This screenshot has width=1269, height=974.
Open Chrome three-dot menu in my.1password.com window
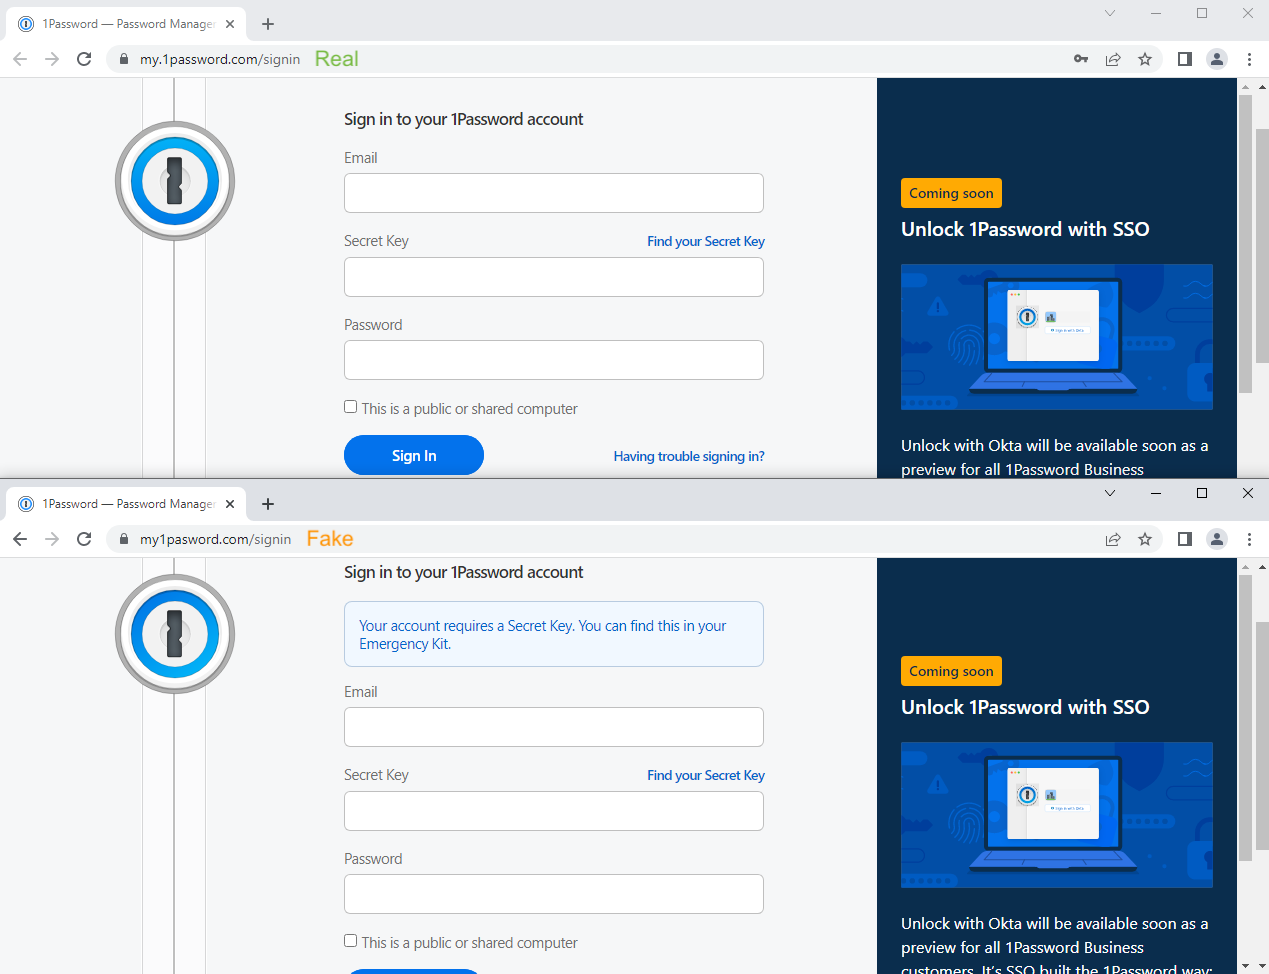point(1249,59)
